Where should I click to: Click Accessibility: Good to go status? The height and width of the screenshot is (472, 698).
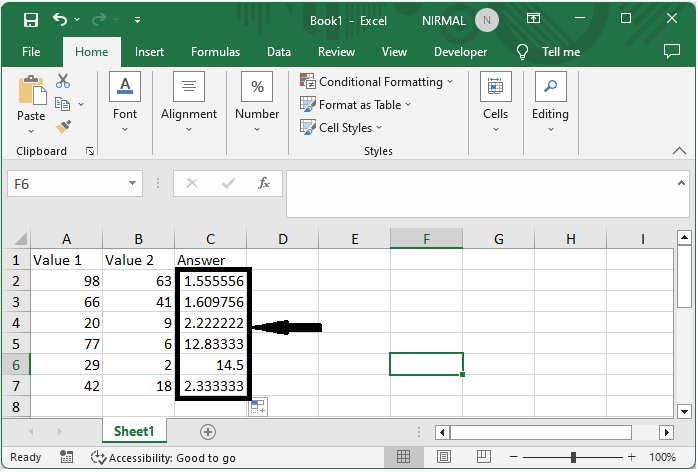(x=164, y=457)
